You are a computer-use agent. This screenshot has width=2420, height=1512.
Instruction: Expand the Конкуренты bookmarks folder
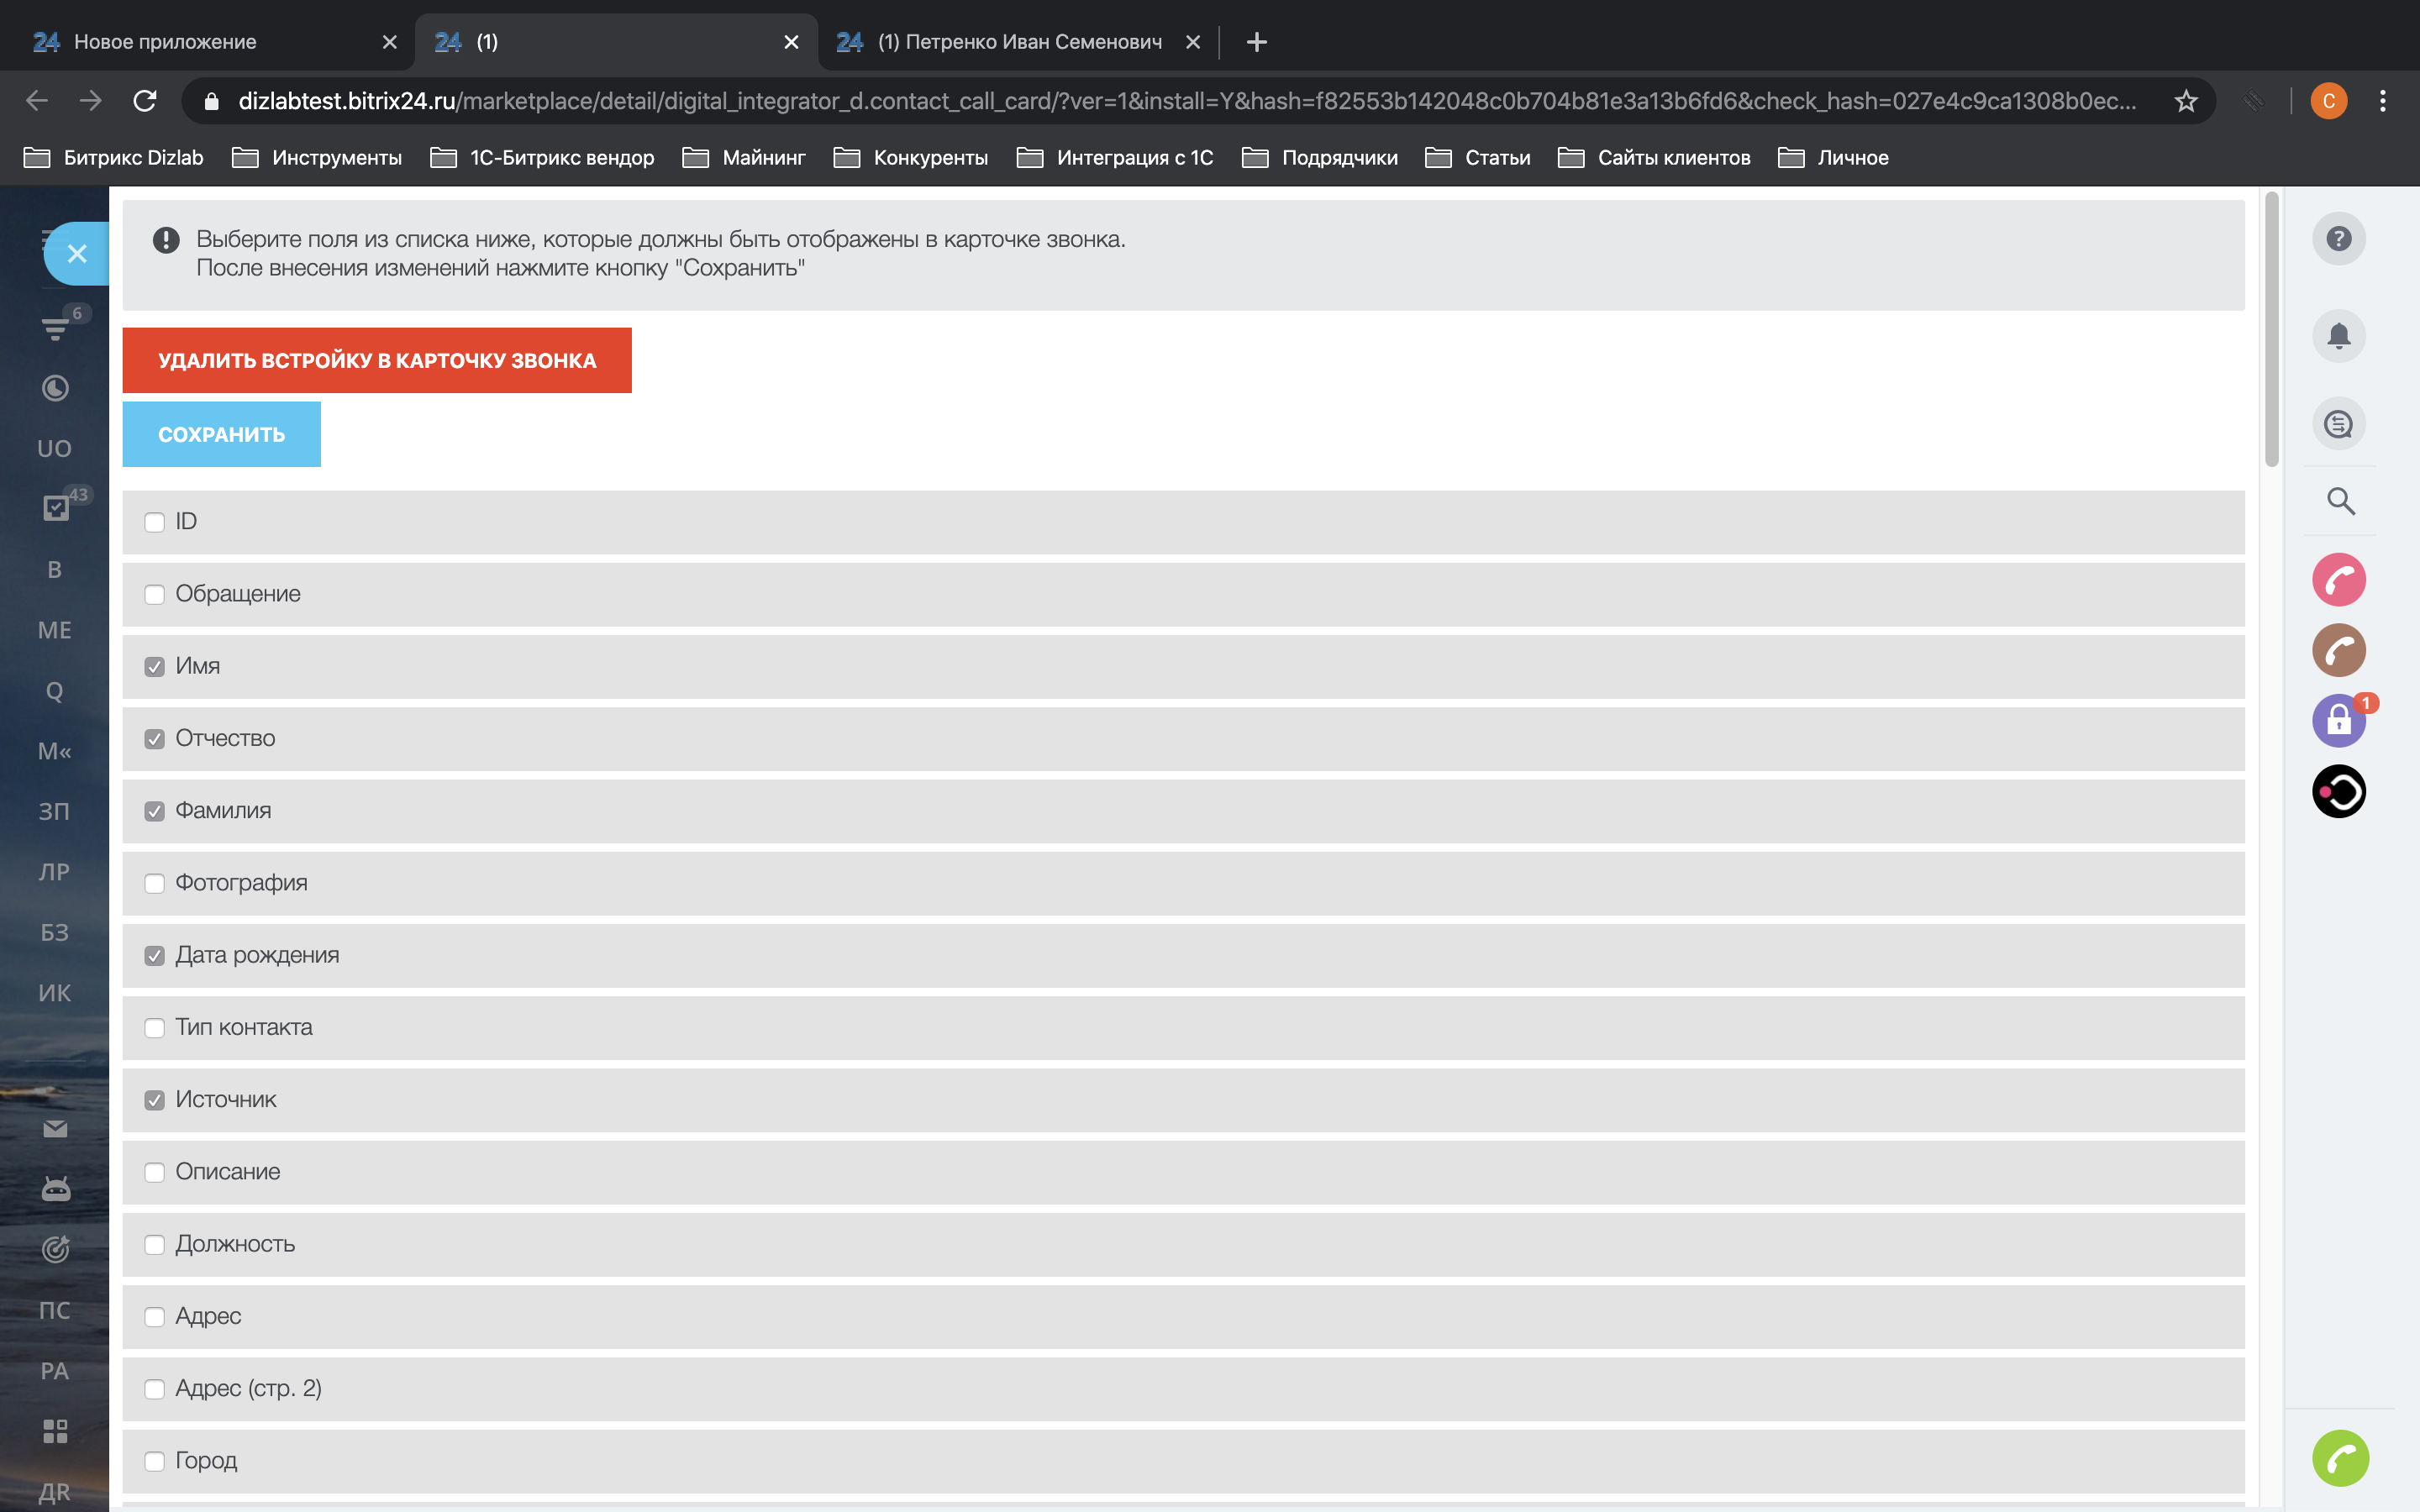tap(911, 158)
